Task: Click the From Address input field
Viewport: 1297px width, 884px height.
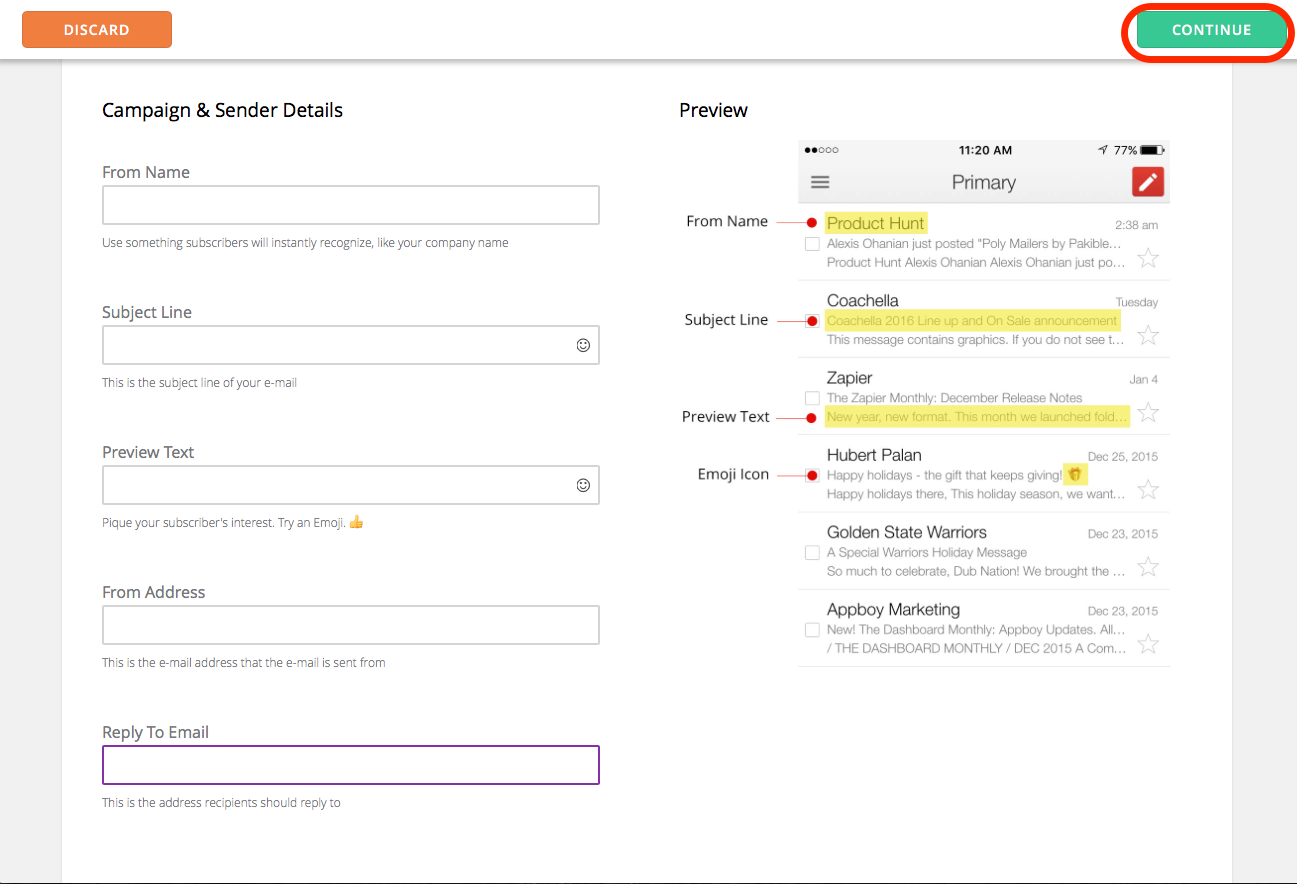Action: 350,625
